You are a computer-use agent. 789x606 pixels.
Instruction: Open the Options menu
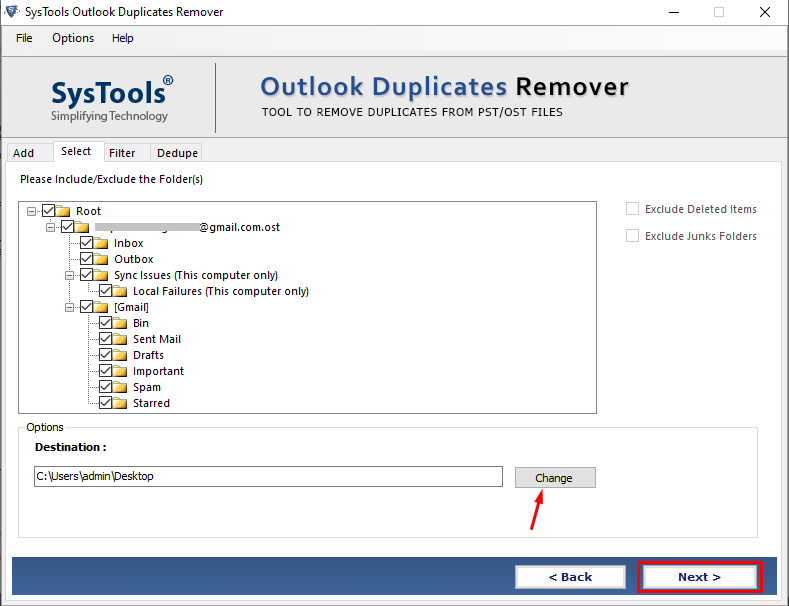tap(73, 38)
